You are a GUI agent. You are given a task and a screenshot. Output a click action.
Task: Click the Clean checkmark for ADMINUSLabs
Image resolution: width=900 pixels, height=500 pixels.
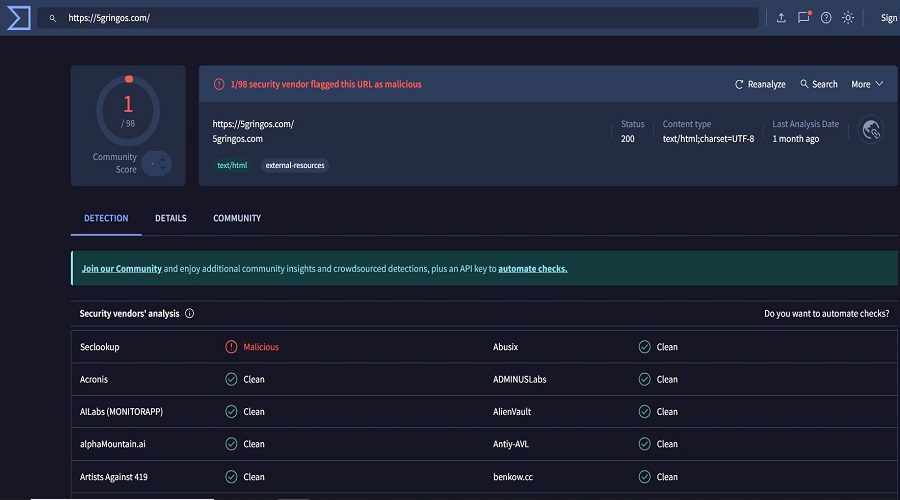[x=644, y=379]
